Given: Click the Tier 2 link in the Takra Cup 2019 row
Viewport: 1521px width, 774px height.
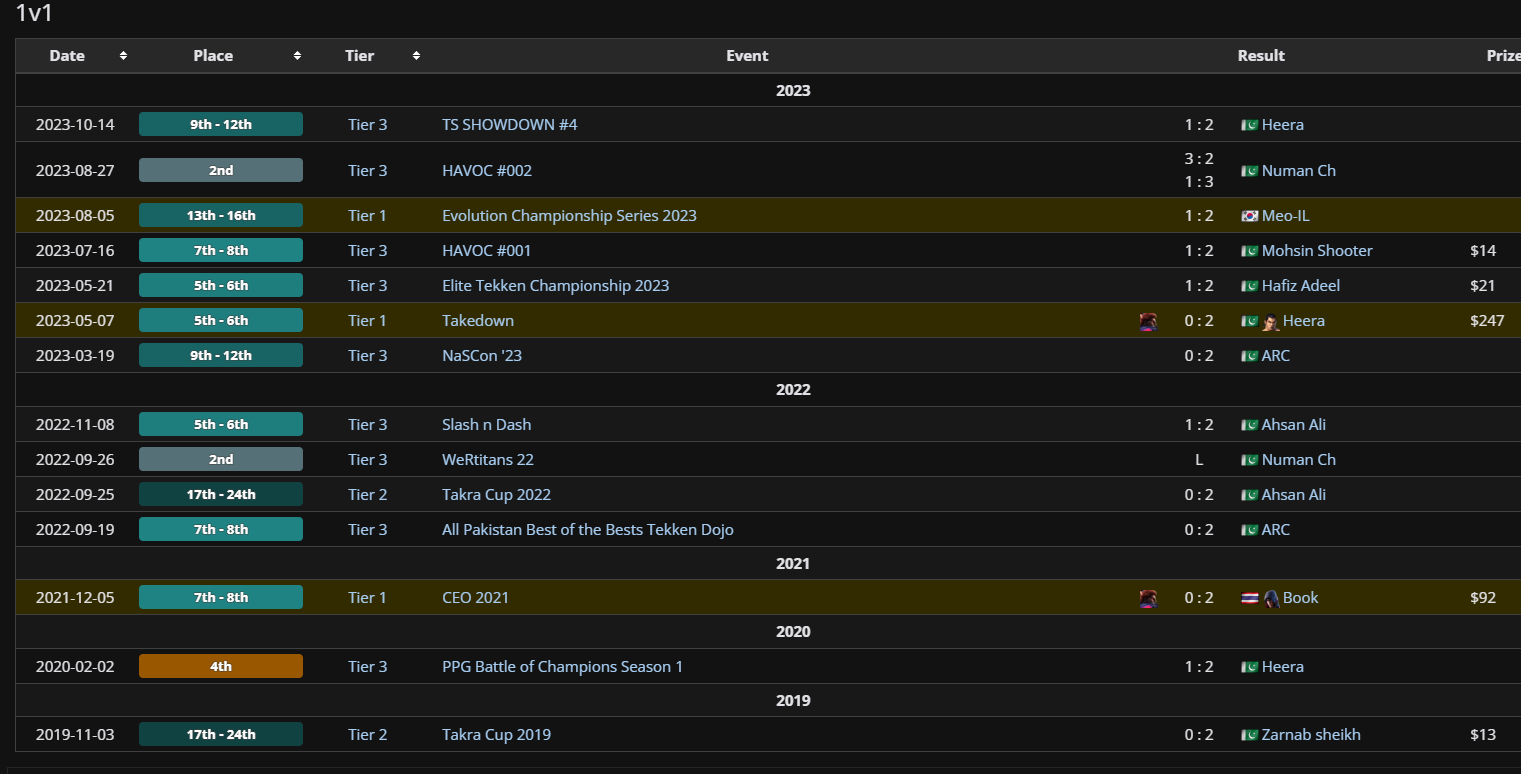Looking at the screenshot, I should [x=367, y=735].
